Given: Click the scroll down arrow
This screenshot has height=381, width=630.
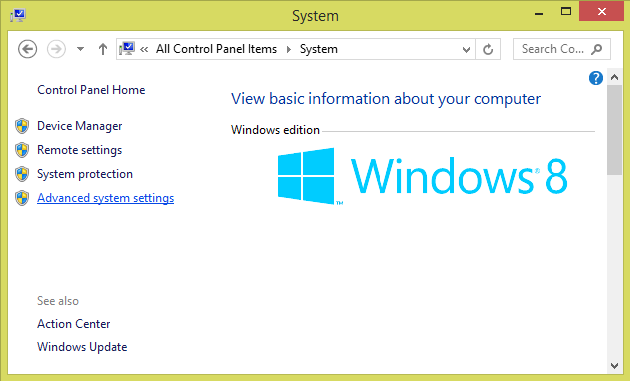Looking at the screenshot, I should [614, 365].
